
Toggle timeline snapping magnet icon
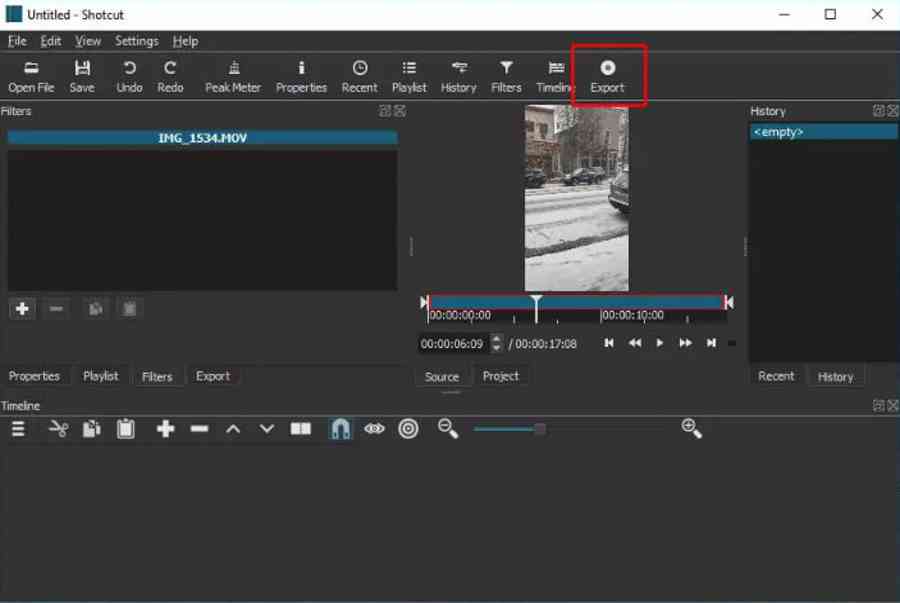coord(340,429)
